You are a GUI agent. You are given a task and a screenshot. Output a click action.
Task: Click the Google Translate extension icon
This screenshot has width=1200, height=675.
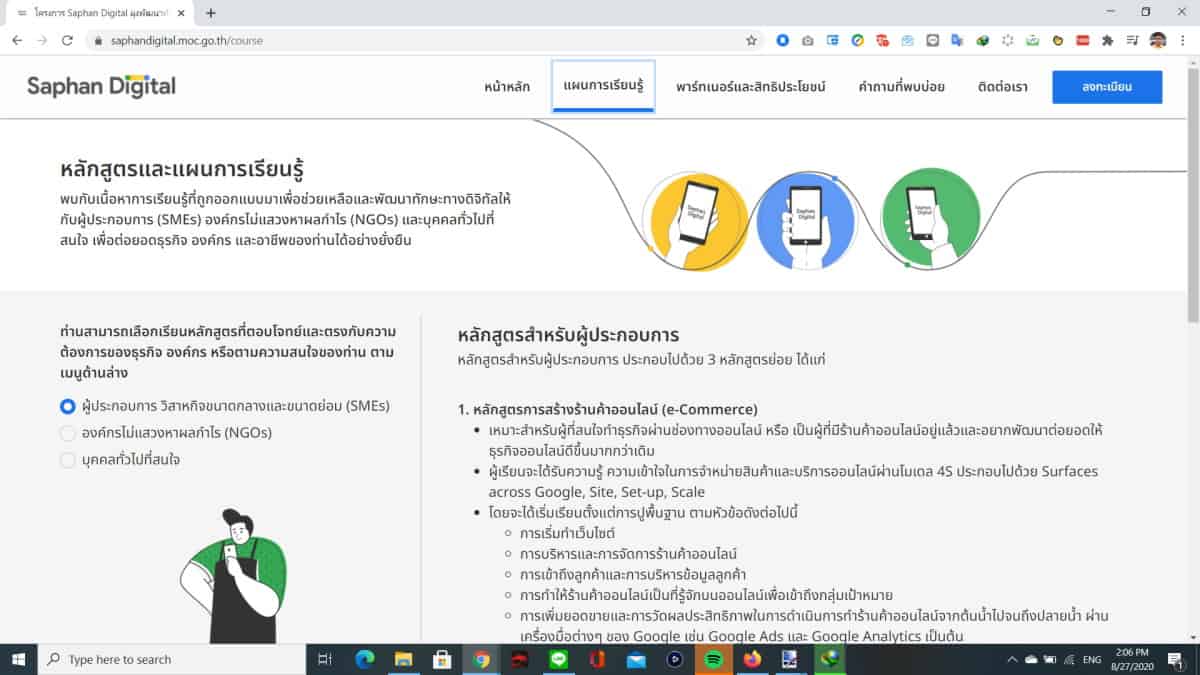[x=957, y=41]
